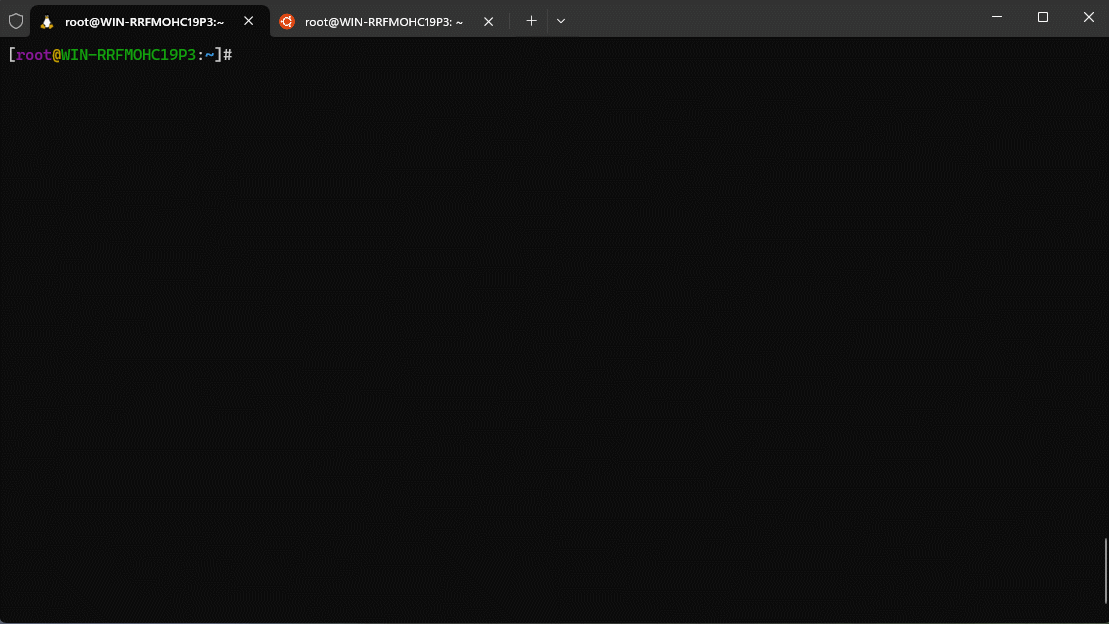Click the Tux penguin icon on first tab
1109x624 pixels.
(x=47, y=21)
